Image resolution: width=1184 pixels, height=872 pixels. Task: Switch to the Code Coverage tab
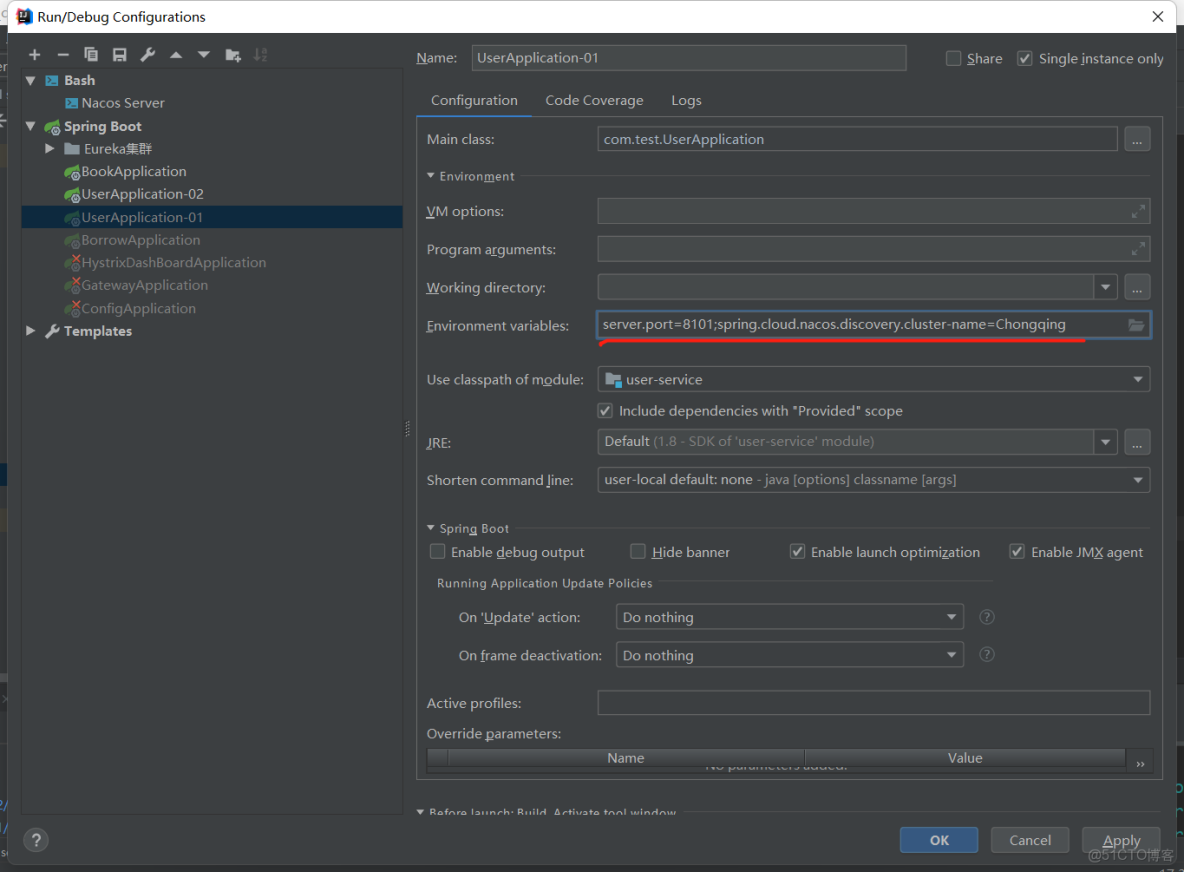(x=594, y=100)
